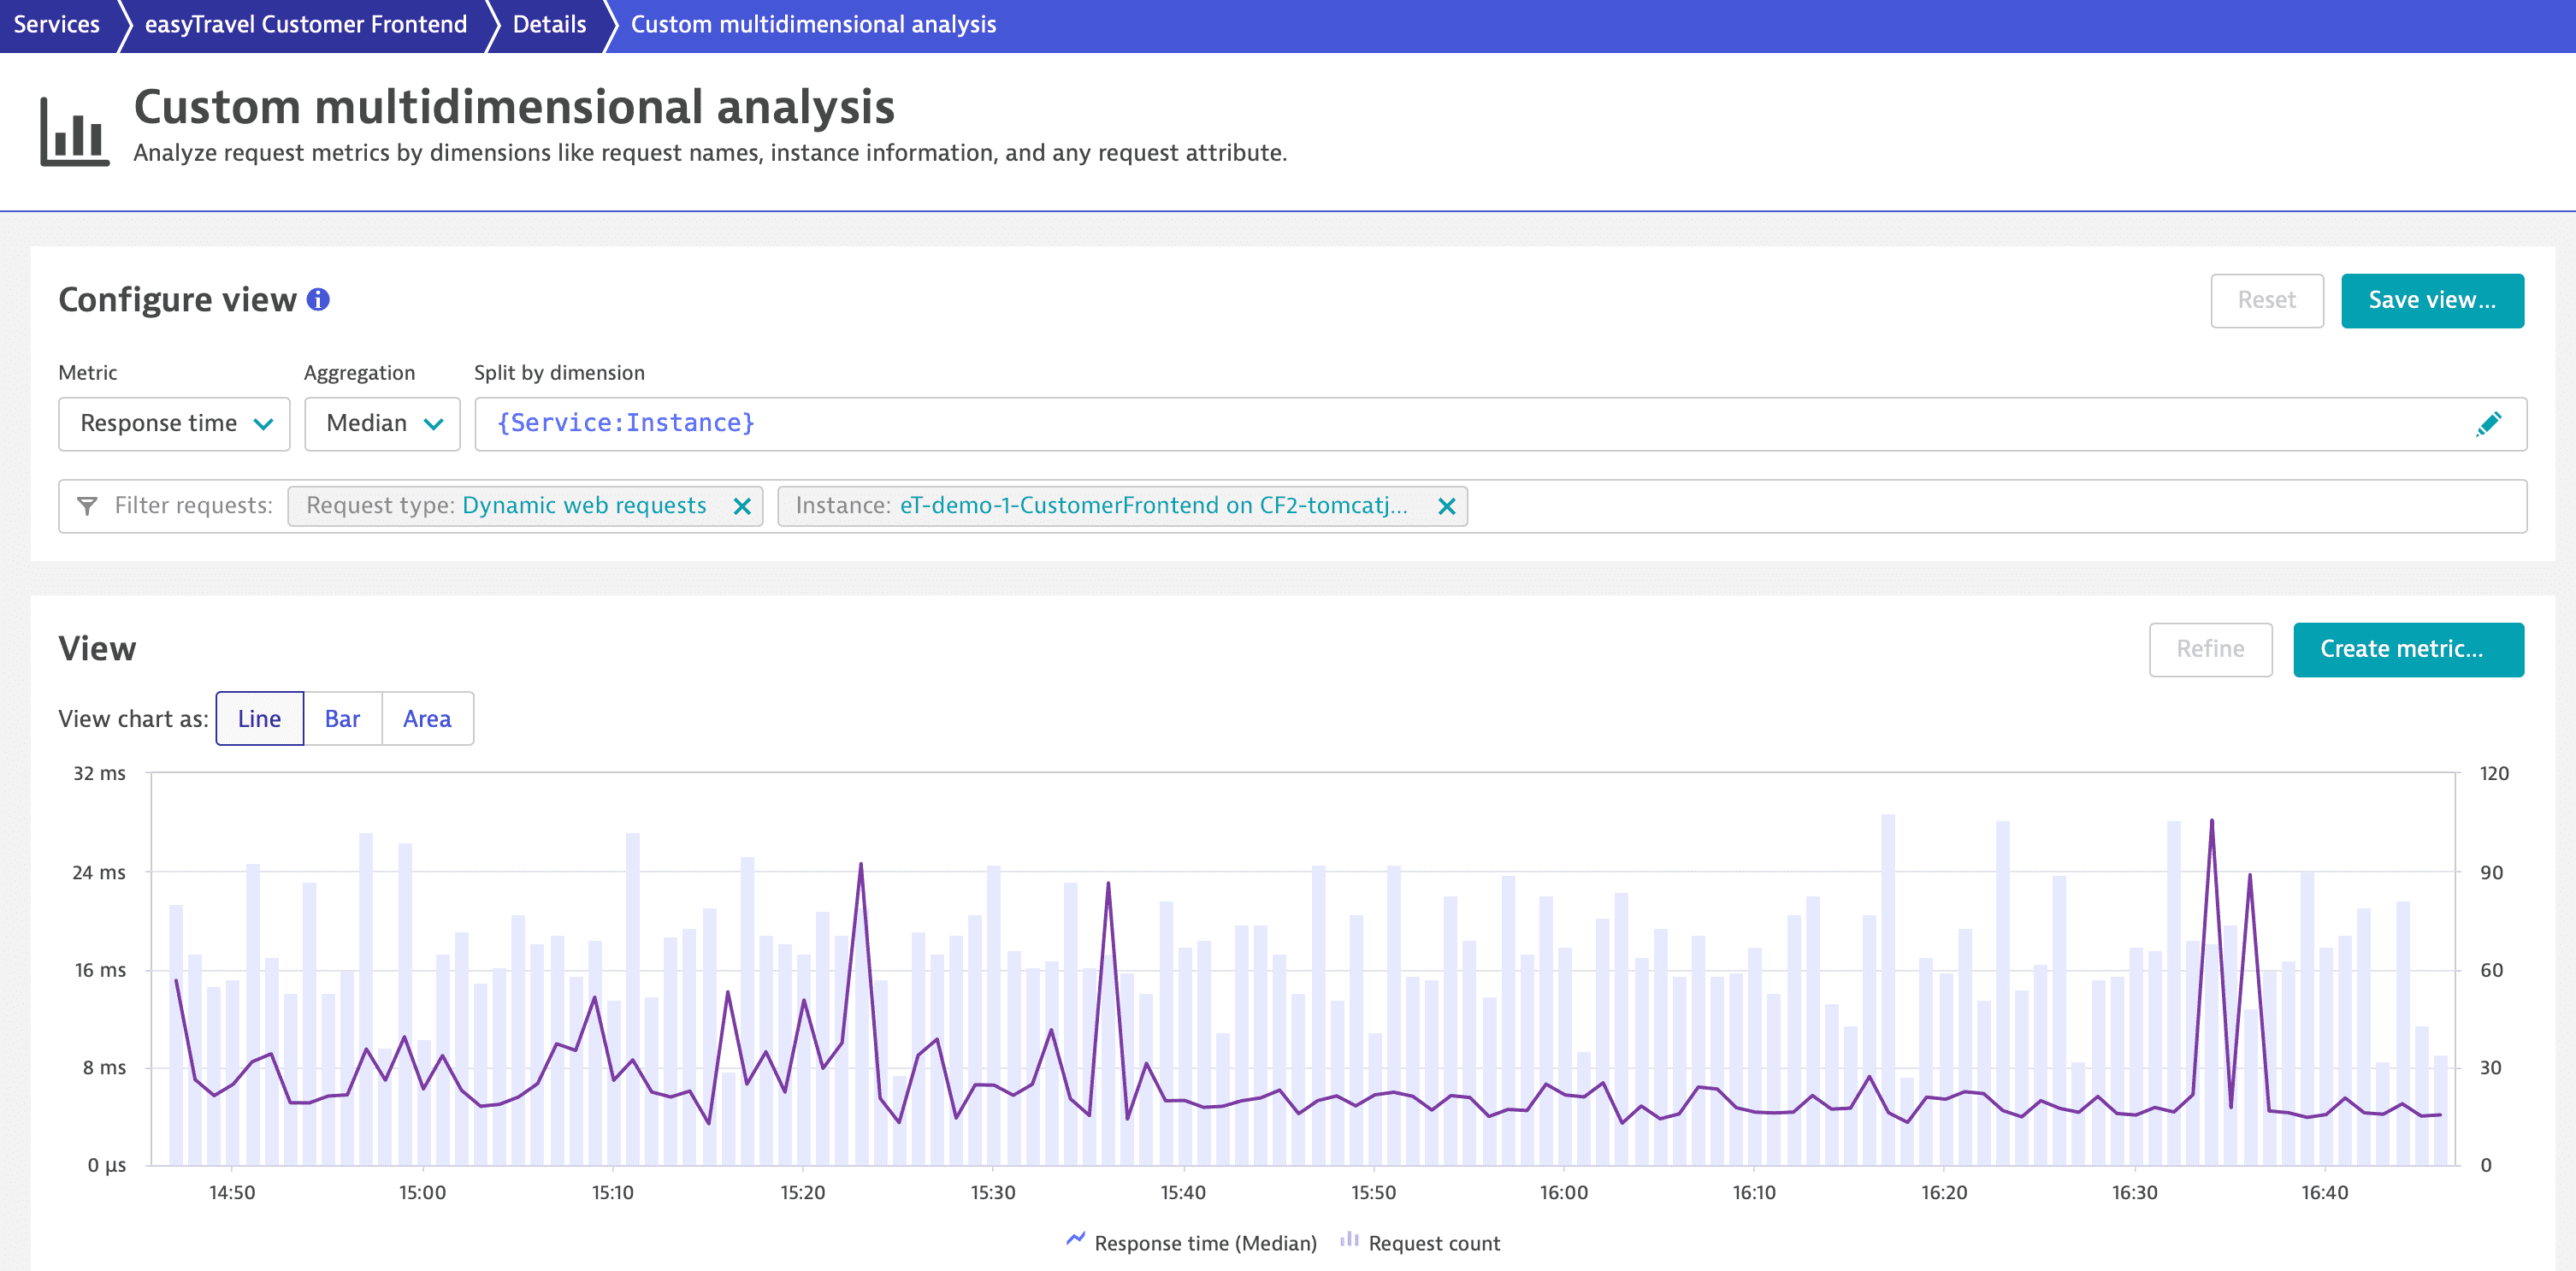Click the pencil edit icon for split dimension
Image resolution: width=2576 pixels, height=1271 pixels.
[2488, 424]
